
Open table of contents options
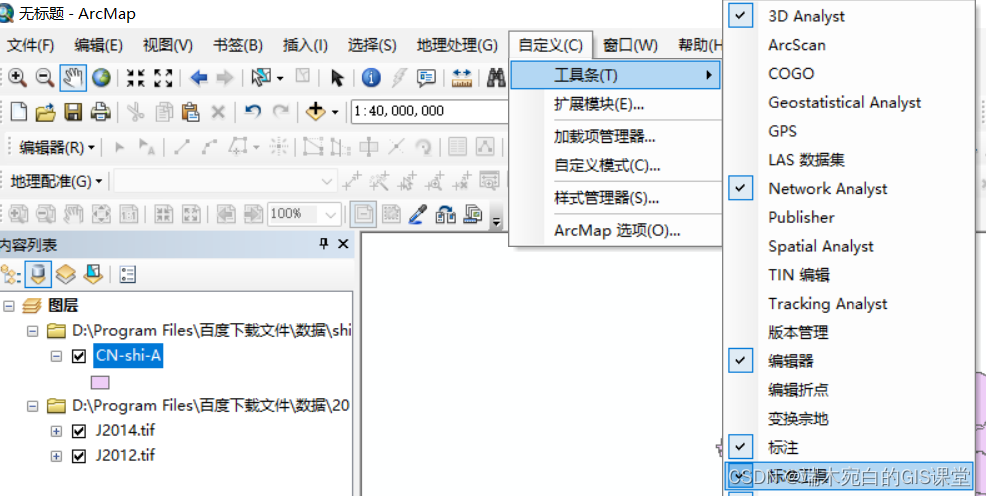pyautogui.click(x=128, y=274)
